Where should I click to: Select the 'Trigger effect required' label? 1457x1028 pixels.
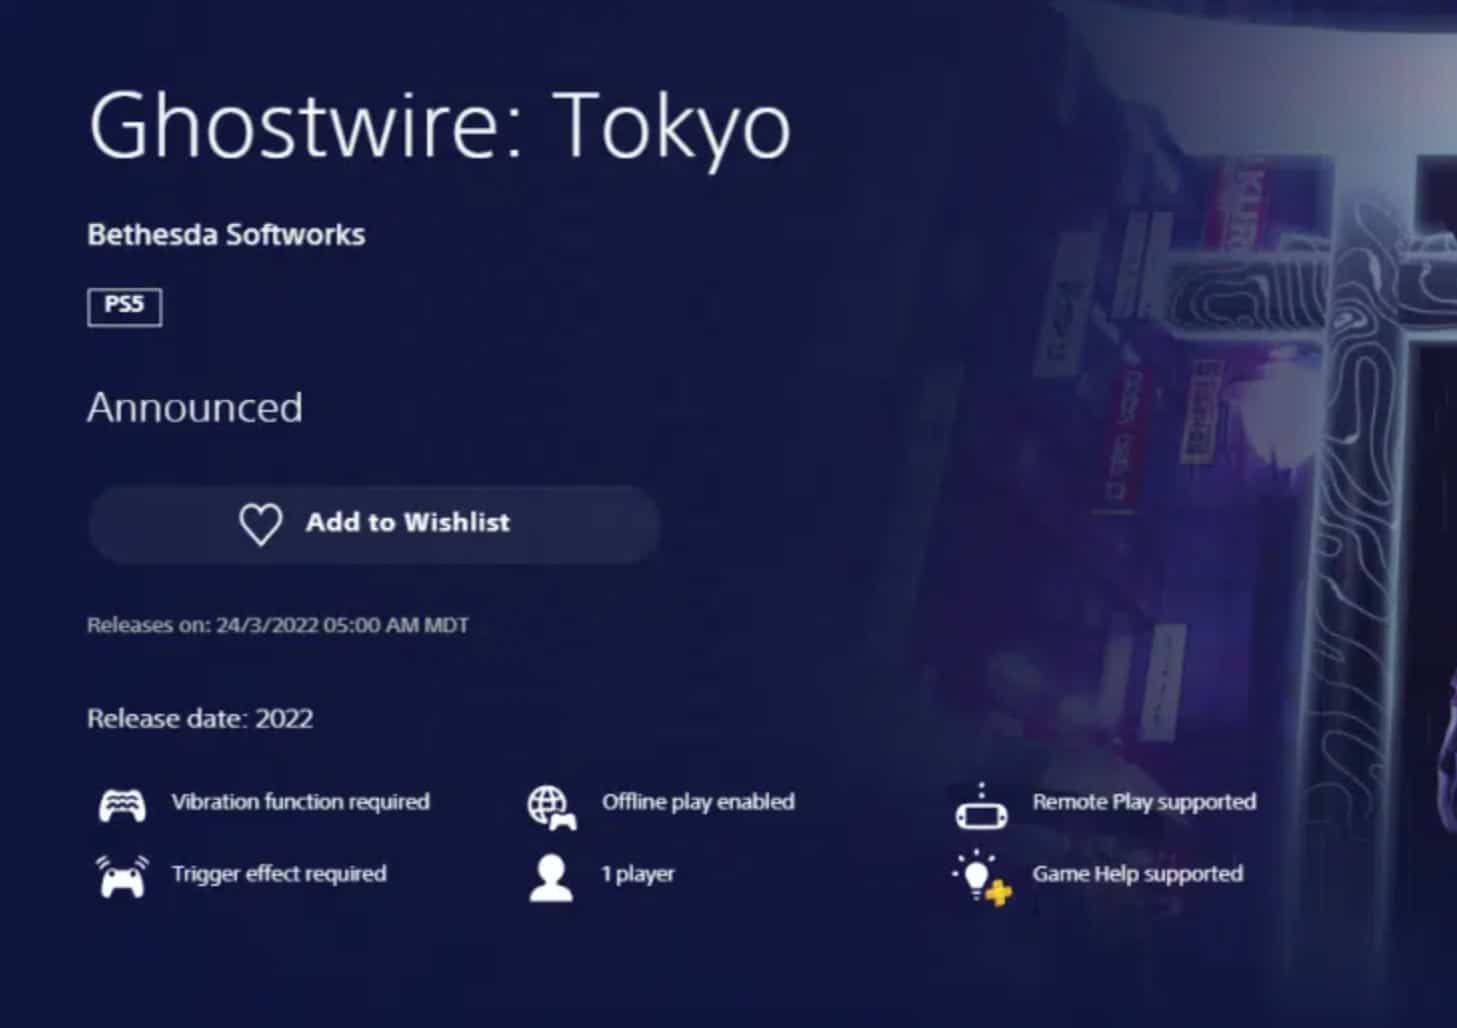(x=278, y=874)
